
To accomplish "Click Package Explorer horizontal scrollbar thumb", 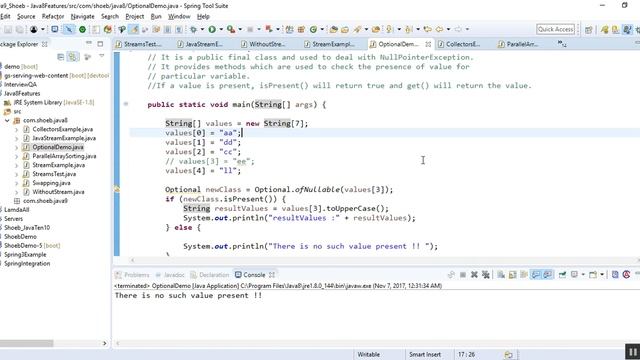I will coord(26,343).
